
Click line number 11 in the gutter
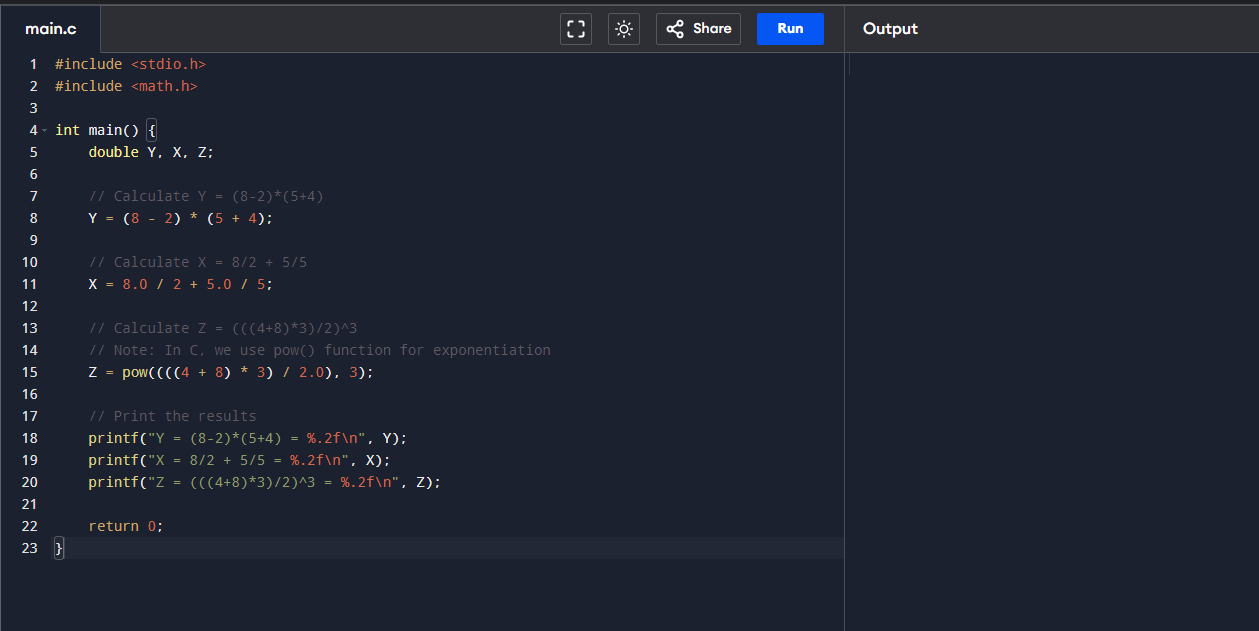point(29,284)
